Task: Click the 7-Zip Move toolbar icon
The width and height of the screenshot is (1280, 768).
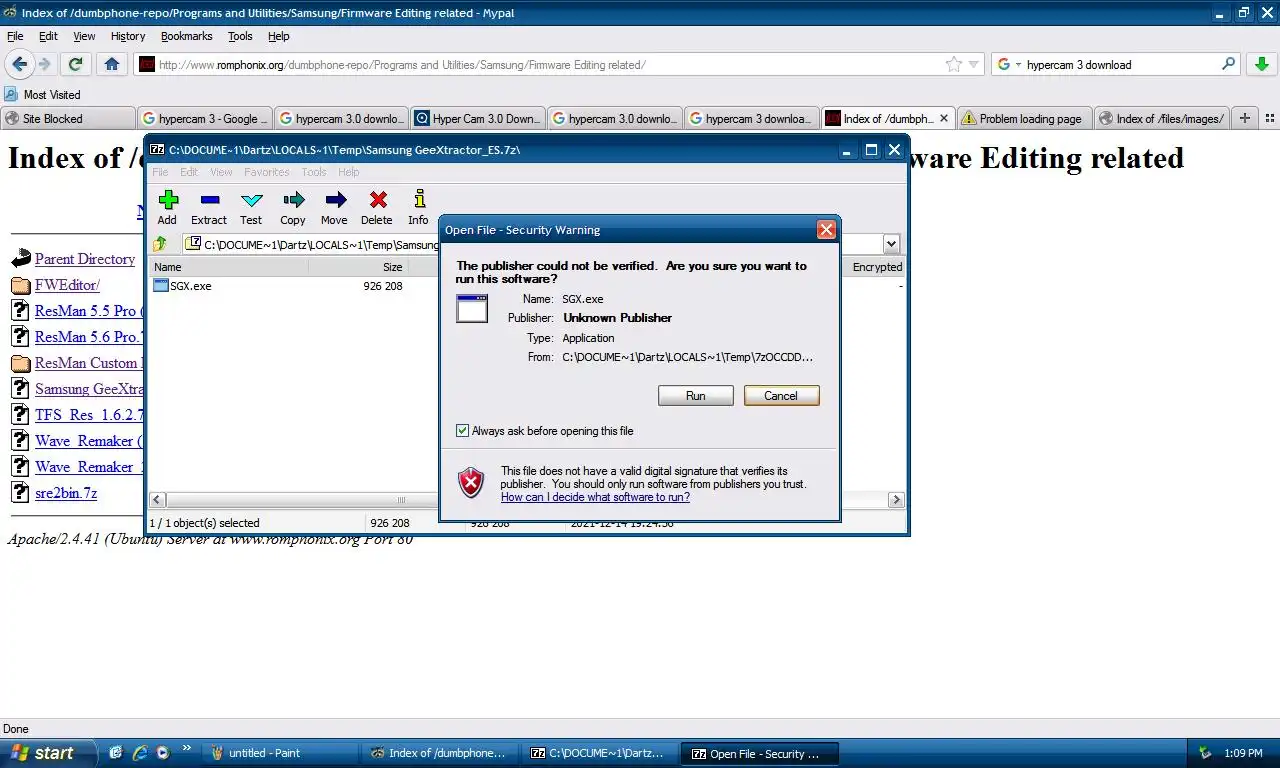Action: tap(335, 200)
